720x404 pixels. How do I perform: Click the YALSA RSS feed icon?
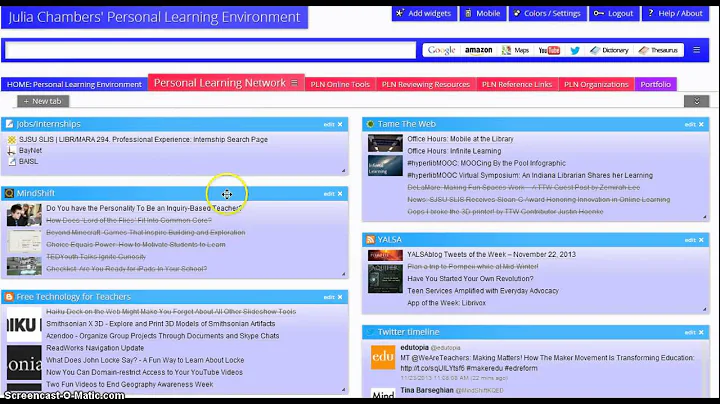[371, 240]
